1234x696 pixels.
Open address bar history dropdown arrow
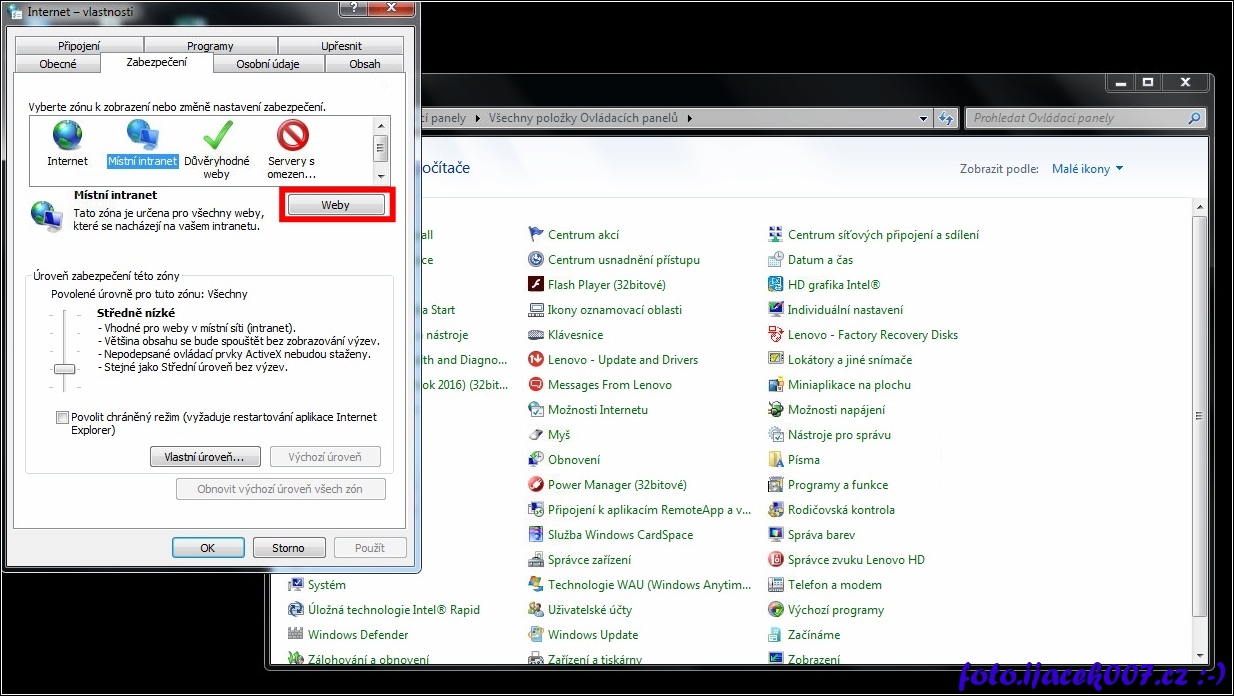click(x=923, y=118)
